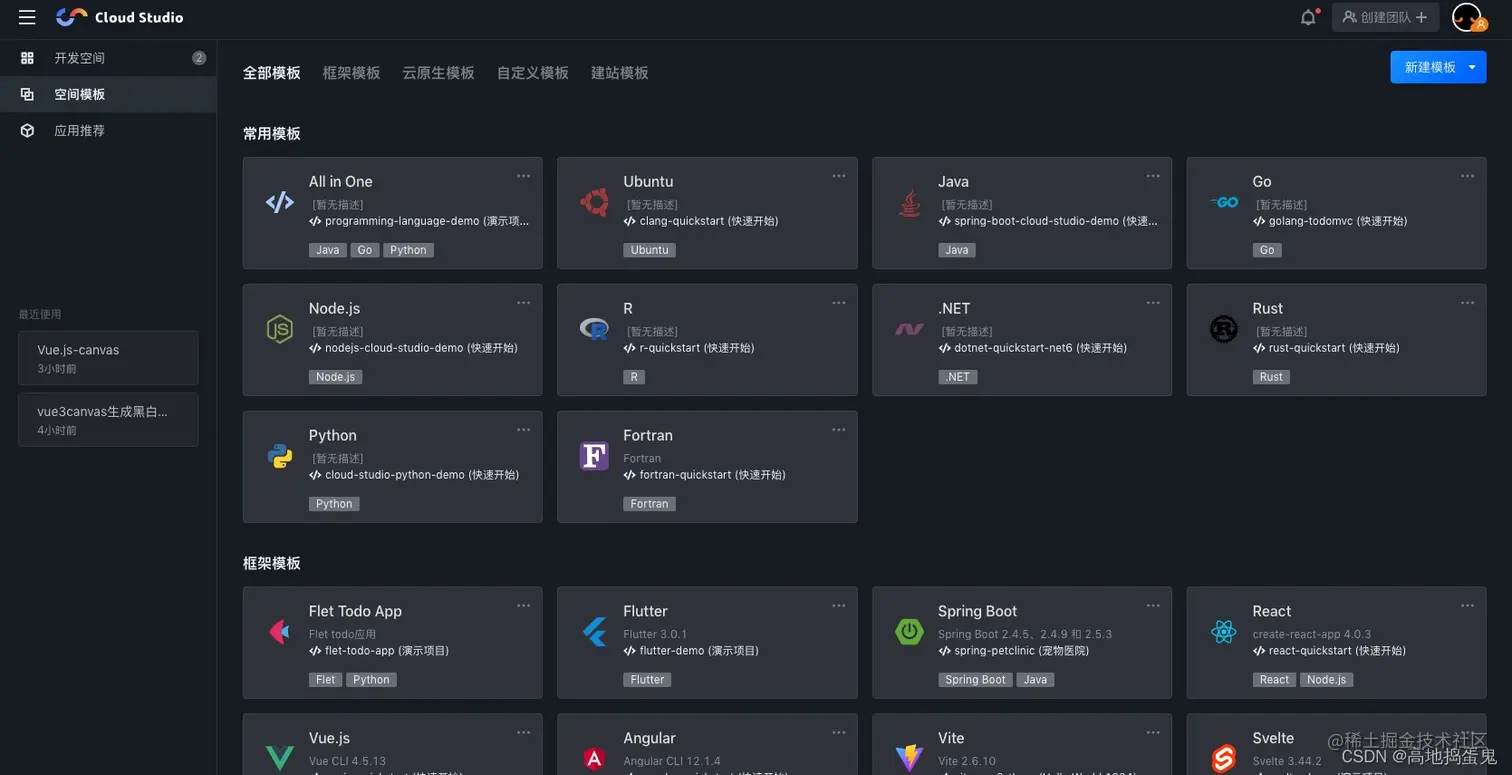Open the notifications bell
The width and height of the screenshot is (1512, 775).
pyautogui.click(x=1308, y=17)
